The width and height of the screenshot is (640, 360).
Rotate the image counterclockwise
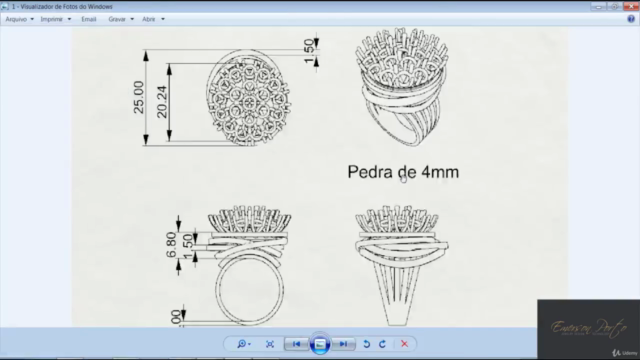tap(367, 344)
